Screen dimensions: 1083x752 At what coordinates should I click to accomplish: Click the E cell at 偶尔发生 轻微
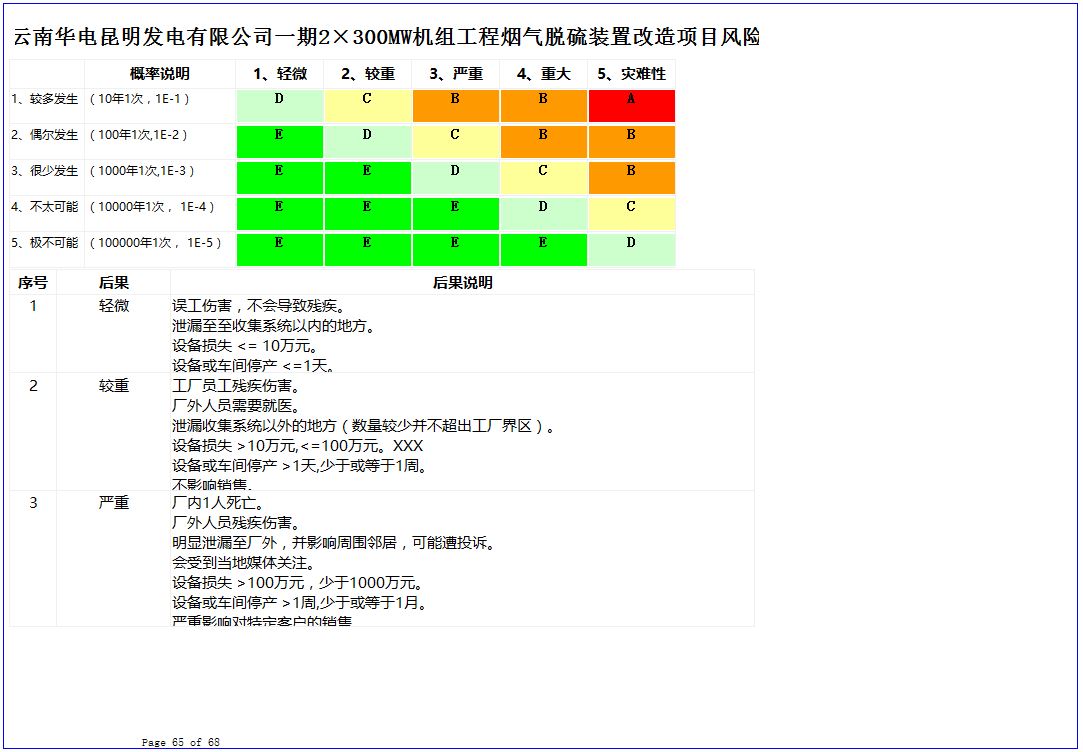[280, 142]
